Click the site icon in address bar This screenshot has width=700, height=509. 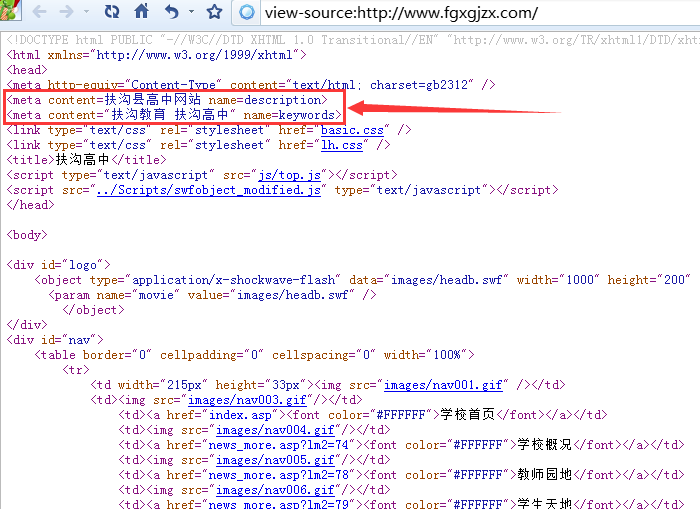(x=246, y=13)
